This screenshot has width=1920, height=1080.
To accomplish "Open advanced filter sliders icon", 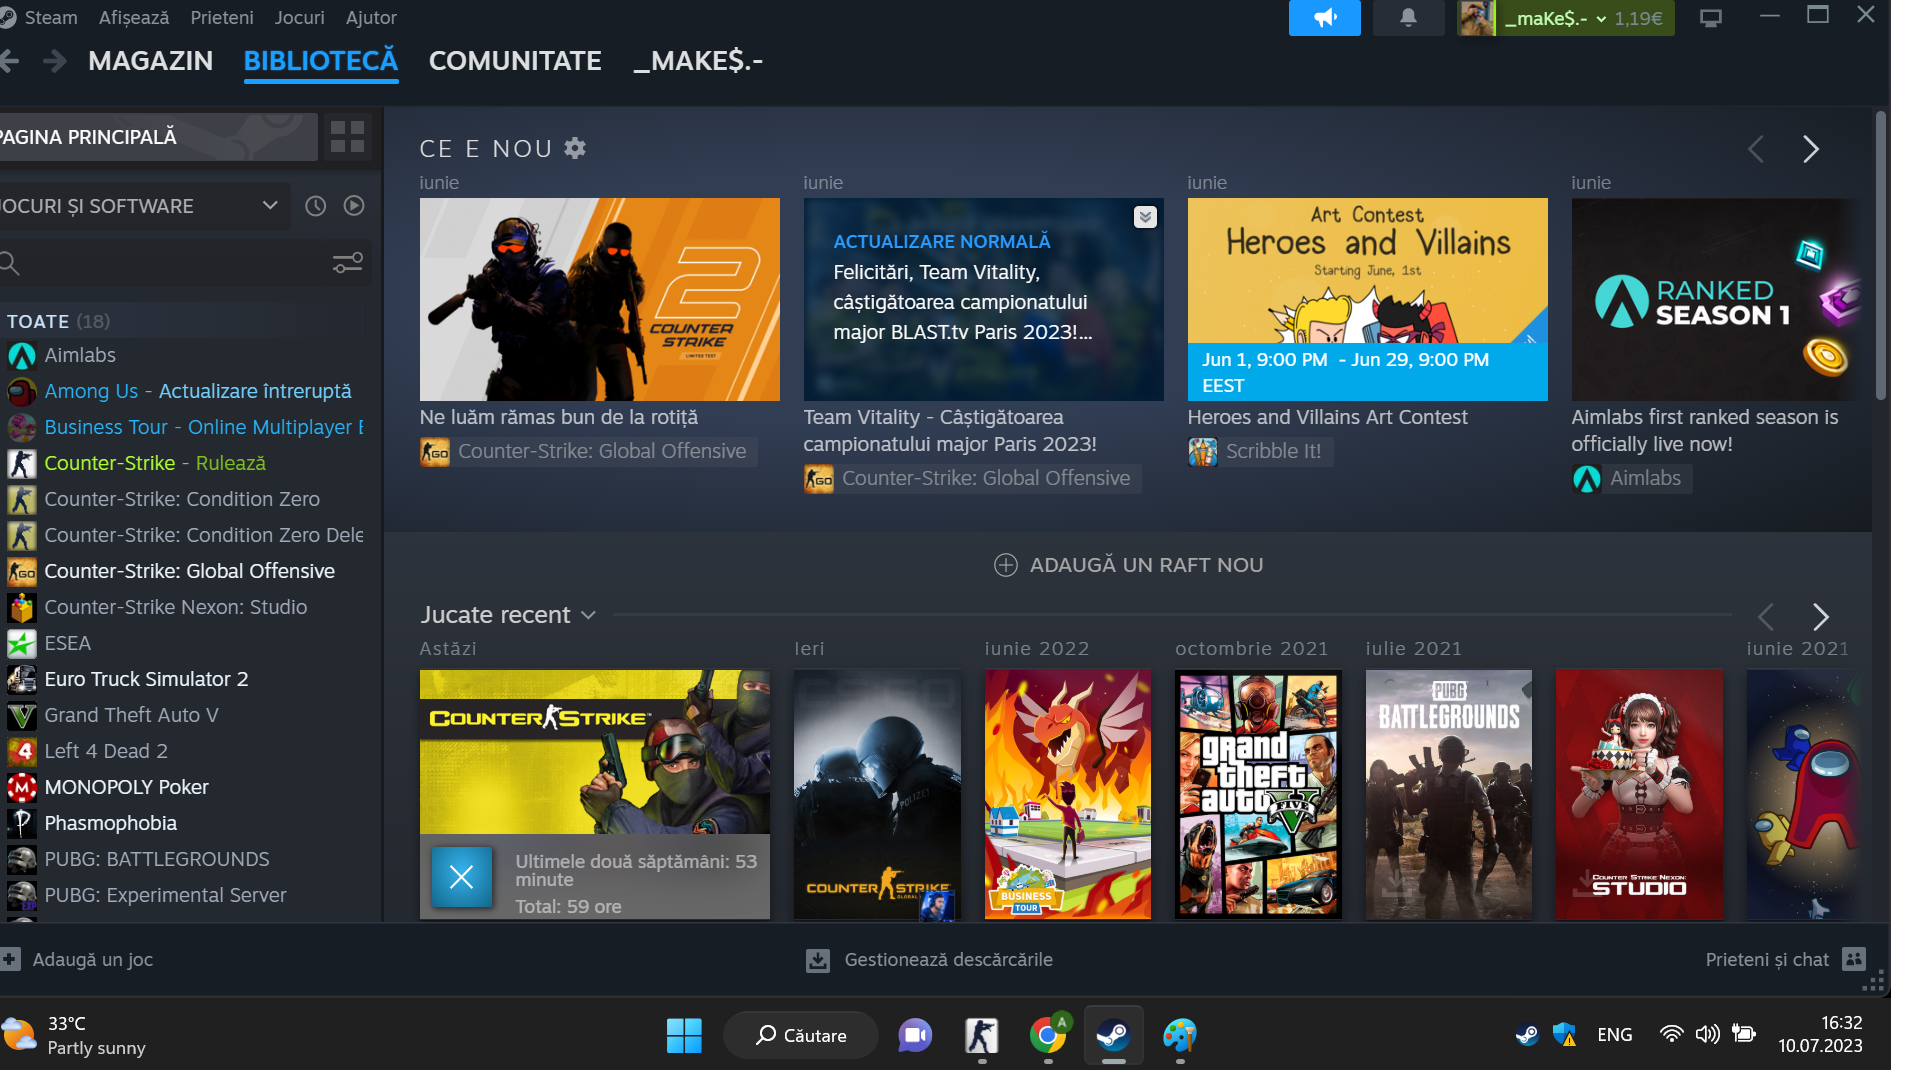I will [x=347, y=263].
